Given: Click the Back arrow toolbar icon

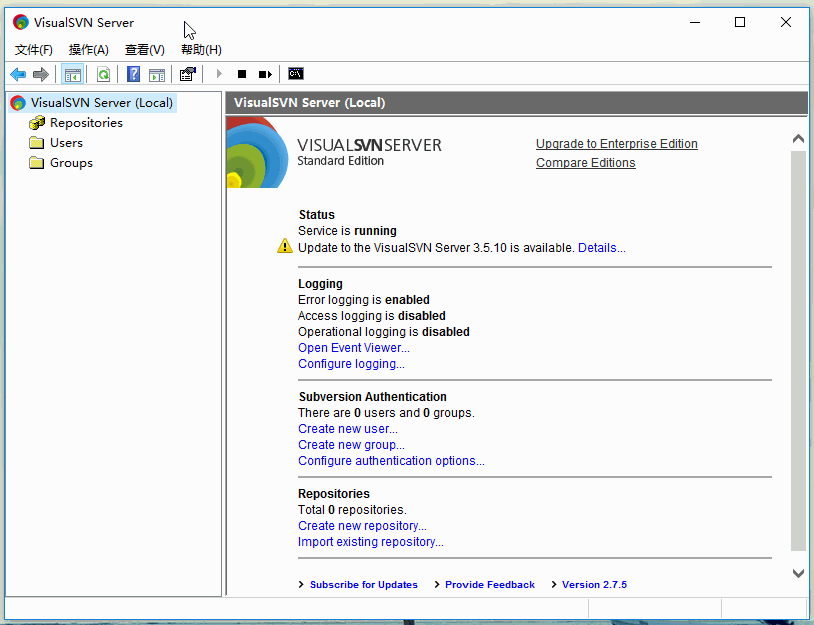Looking at the screenshot, I should (x=18, y=74).
